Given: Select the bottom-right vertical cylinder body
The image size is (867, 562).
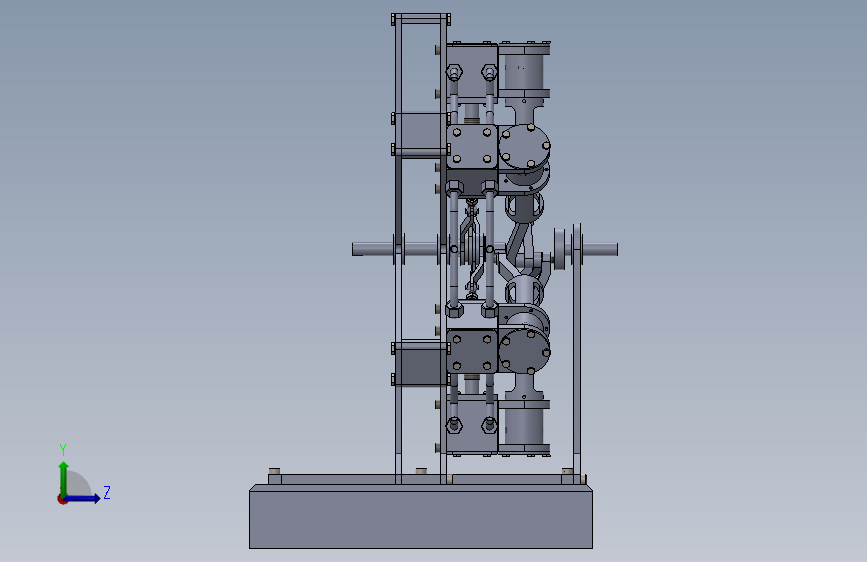Looking at the screenshot, I should pos(524,426).
